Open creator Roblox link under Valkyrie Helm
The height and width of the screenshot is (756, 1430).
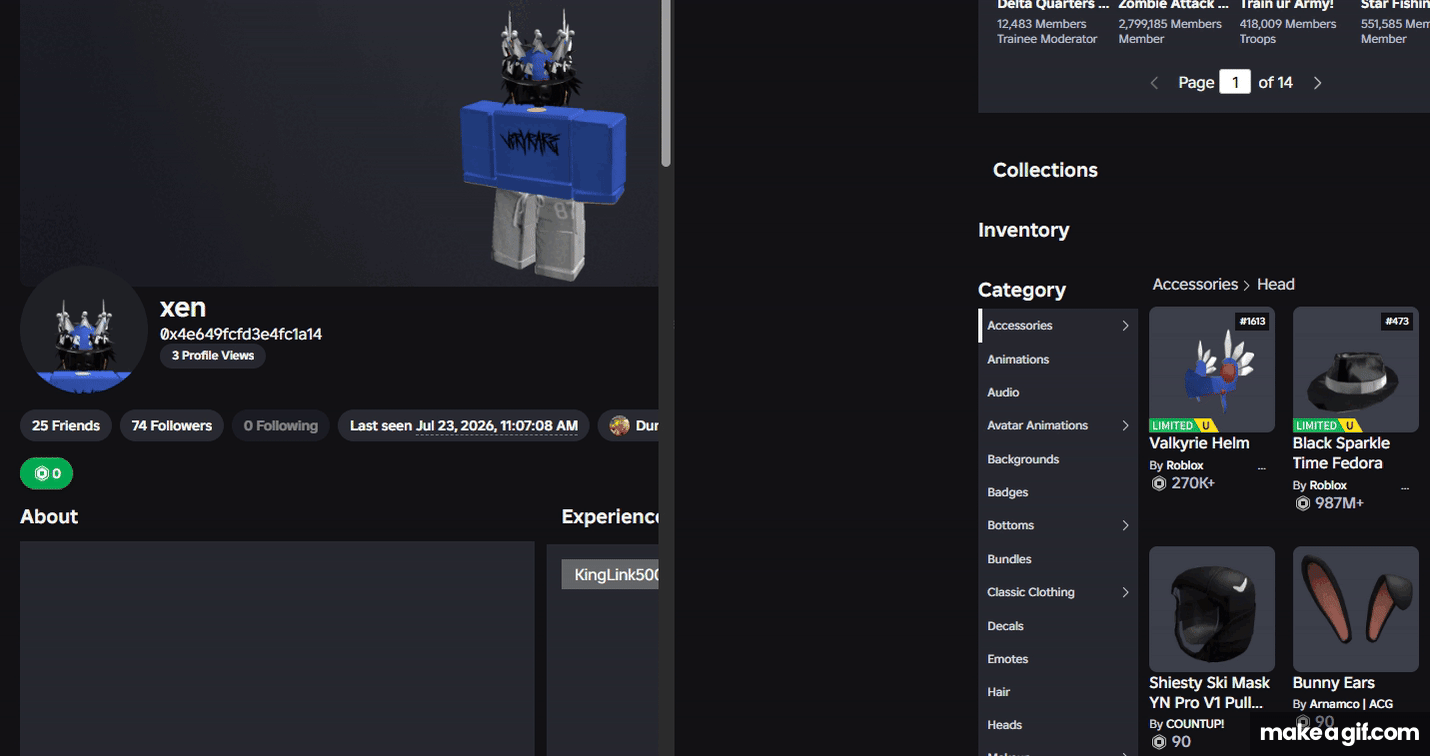1185,465
